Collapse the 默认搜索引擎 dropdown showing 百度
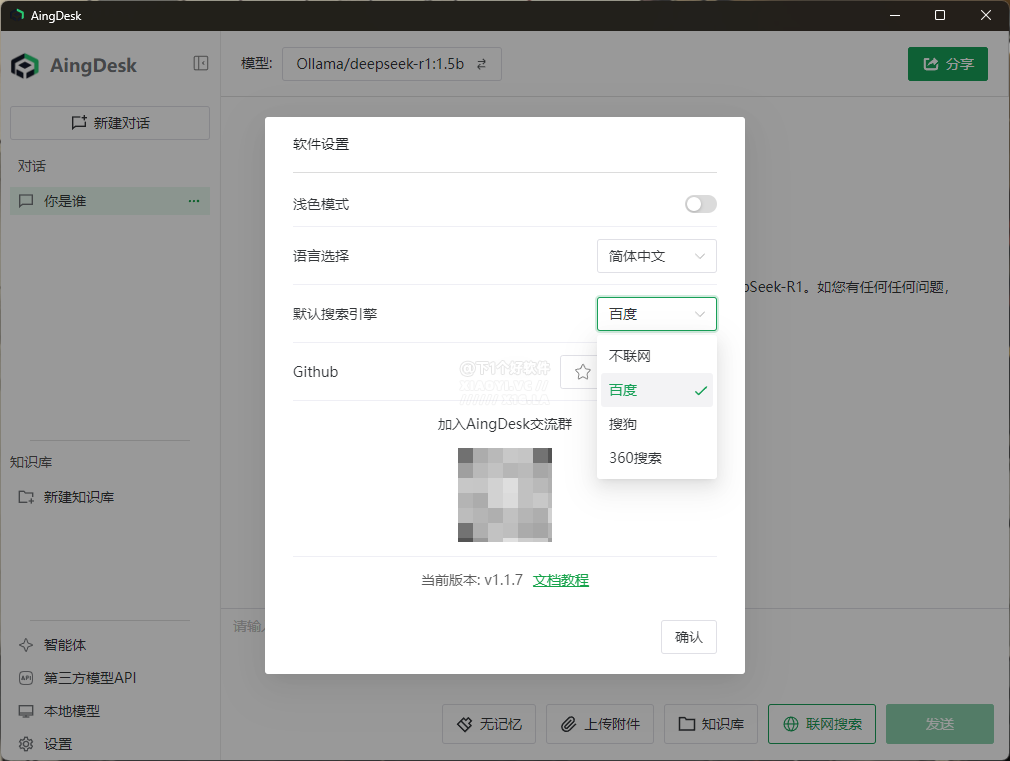The width and height of the screenshot is (1010, 761). click(x=656, y=314)
